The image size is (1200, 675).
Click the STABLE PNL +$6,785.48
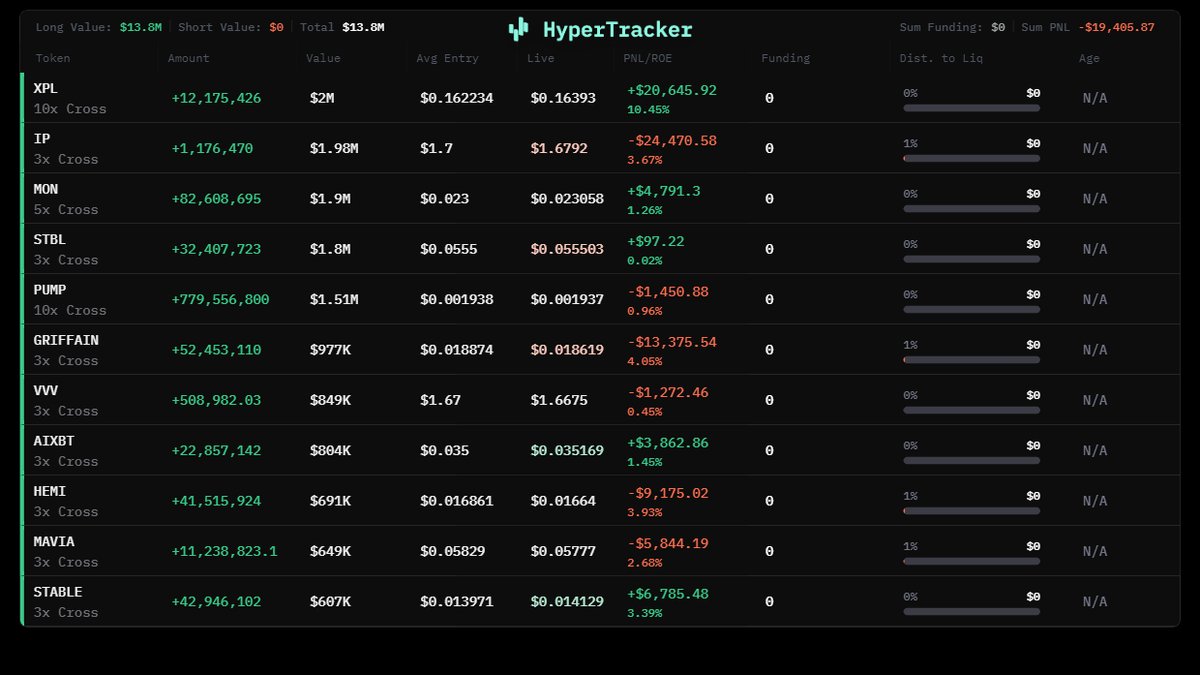[x=668, y=594]
